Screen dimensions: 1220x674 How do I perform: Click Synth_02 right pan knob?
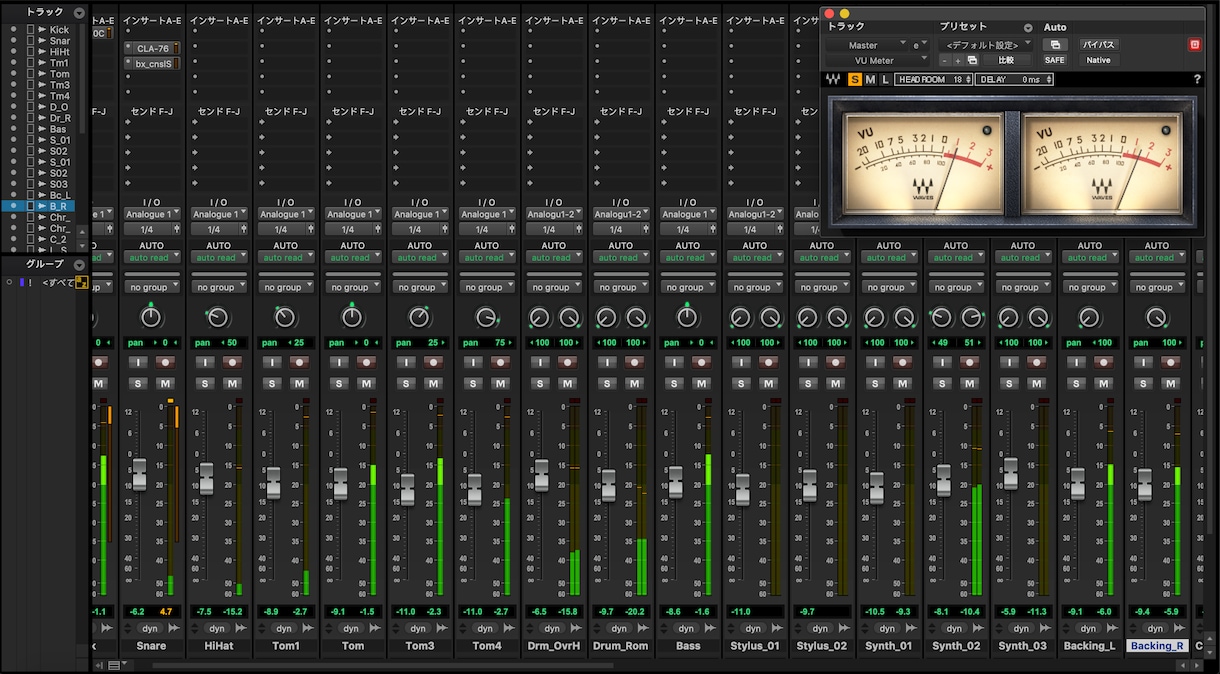tap(972, 318)
